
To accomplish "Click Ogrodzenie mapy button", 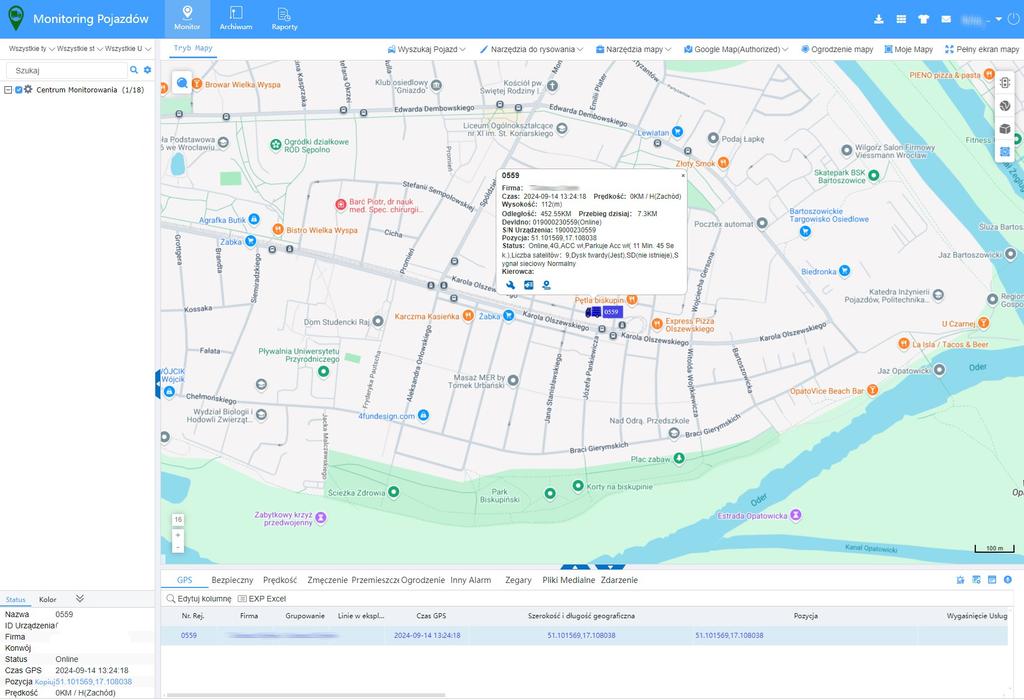I will pyautogui.click(x=837, y=49).
